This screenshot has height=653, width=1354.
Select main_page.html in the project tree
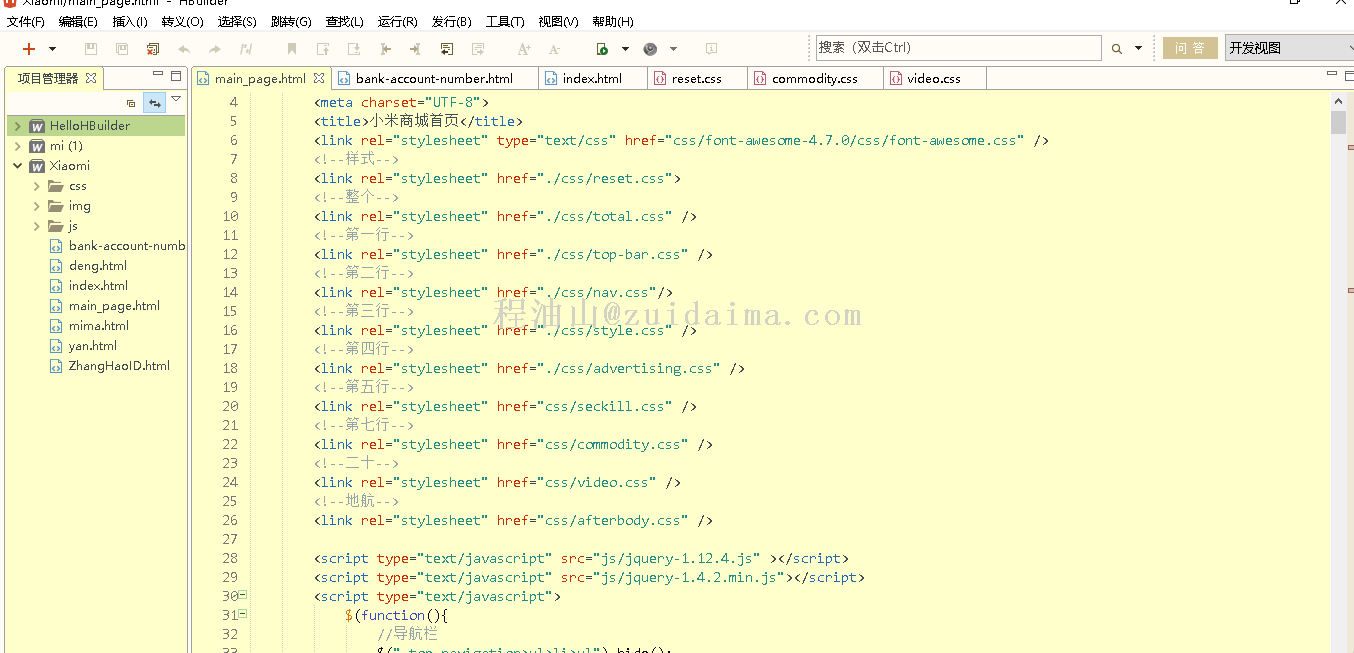pyautogui.click(x=114, y=306)
